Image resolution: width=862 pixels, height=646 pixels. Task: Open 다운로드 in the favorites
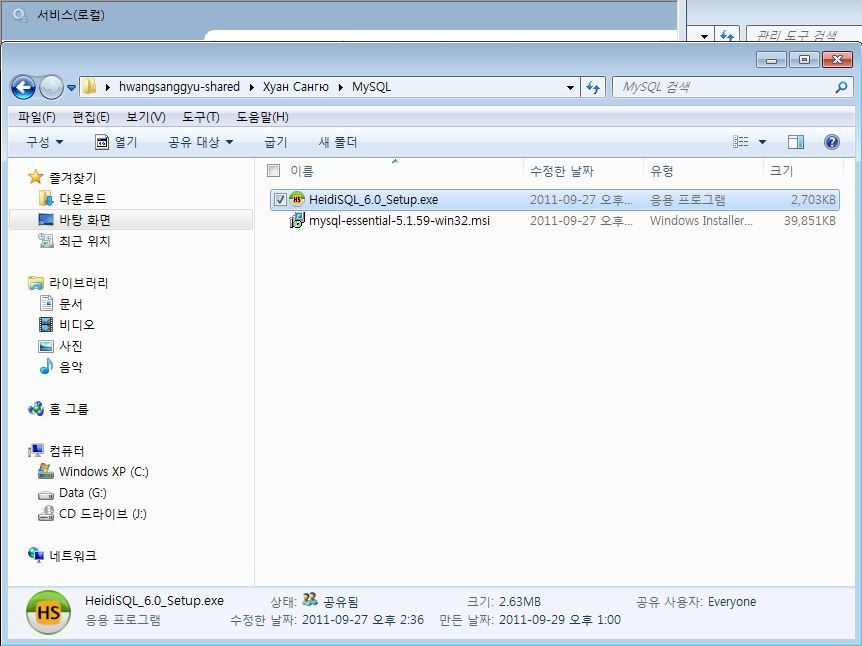83,198
